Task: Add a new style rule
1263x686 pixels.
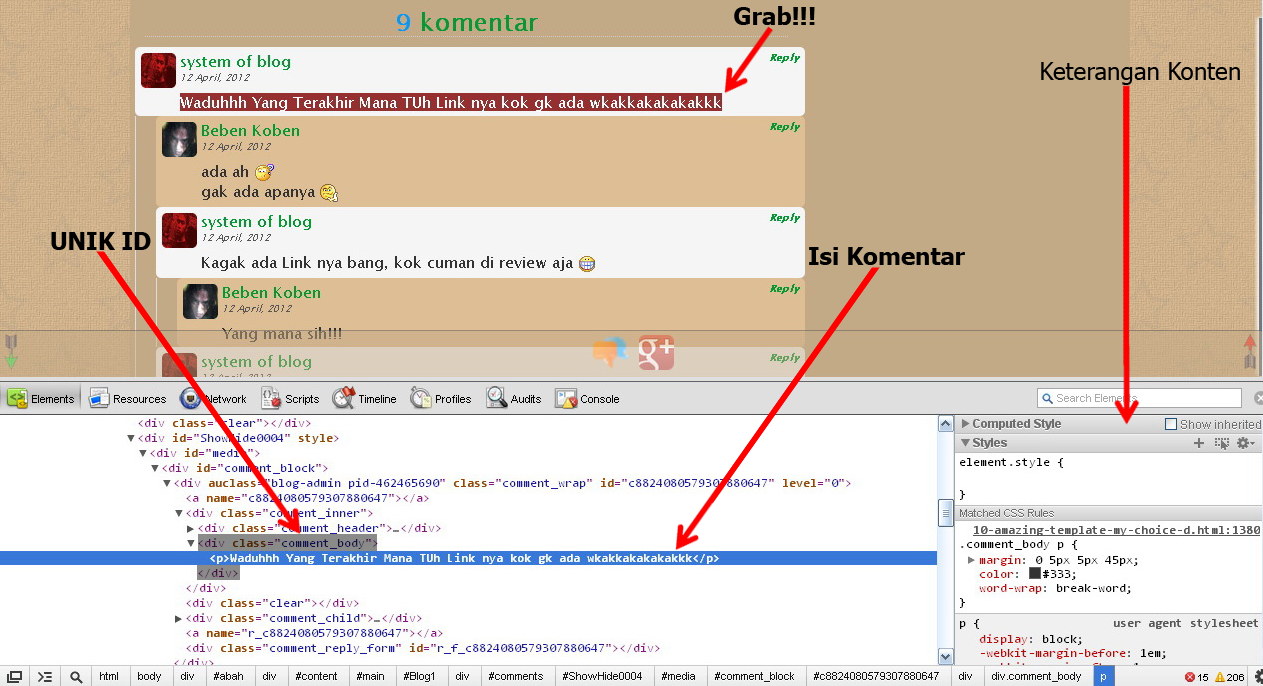Action: pos(1199,443)
